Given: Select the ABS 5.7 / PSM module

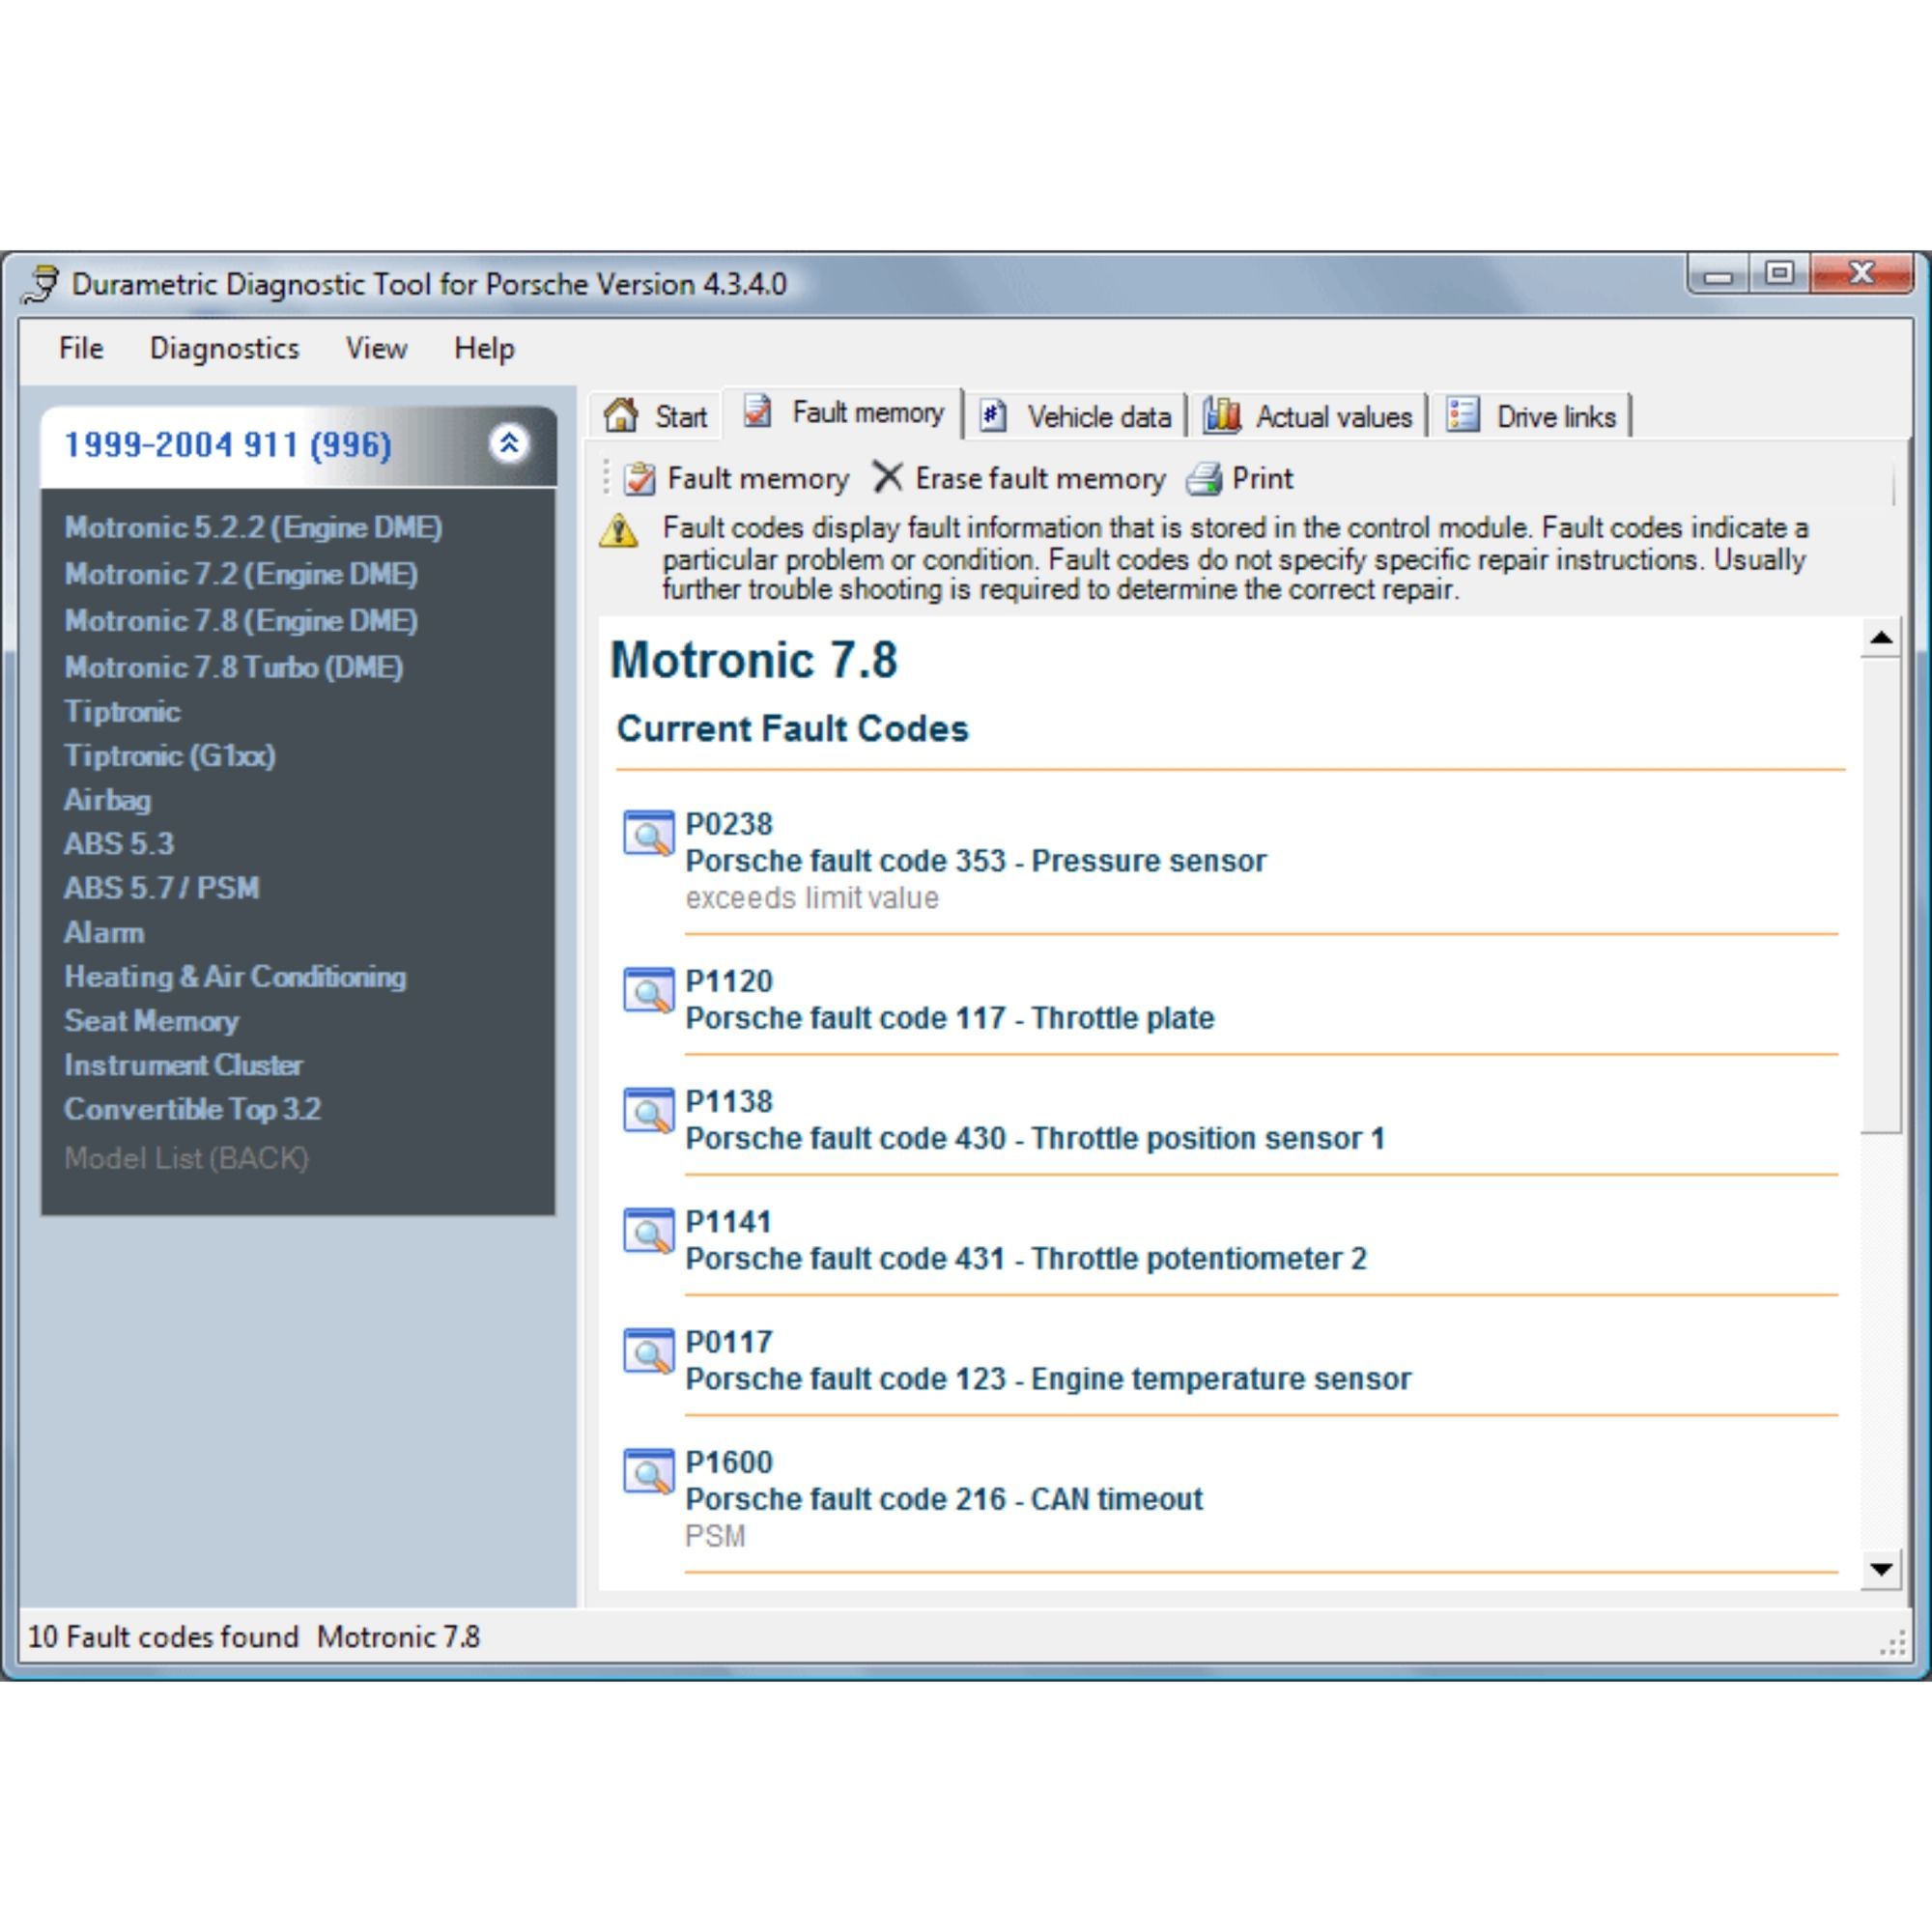Looking at the screenshot, I should click(x=162, y=888).
